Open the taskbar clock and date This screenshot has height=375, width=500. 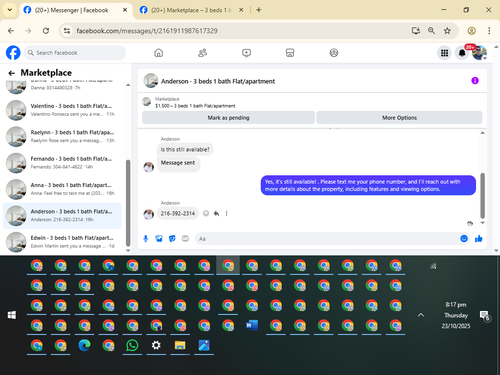456,315
